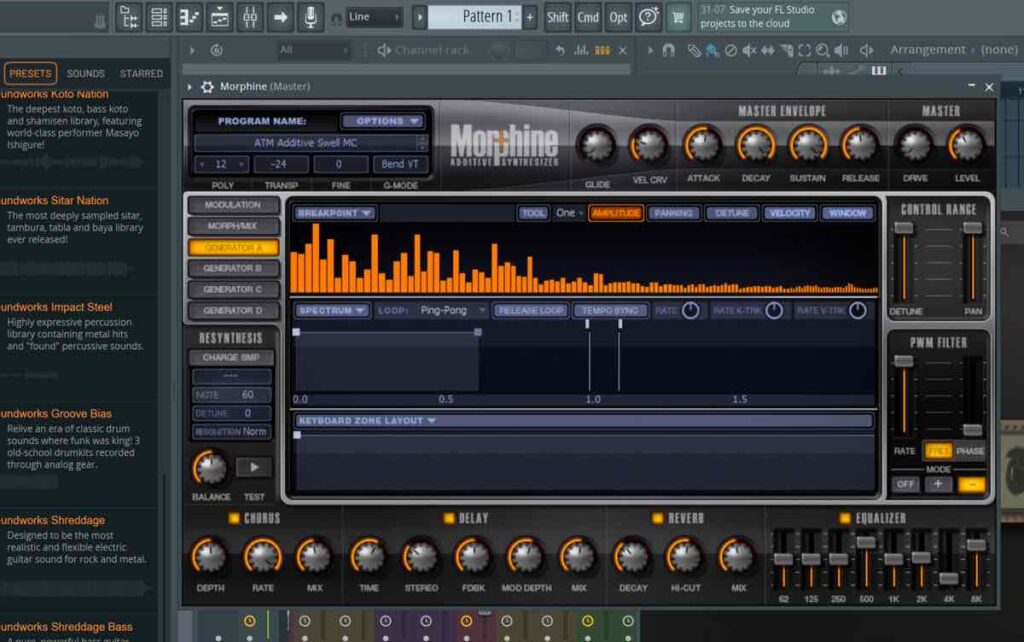Screen dimensions: 1024x642
Task: Open the channel rack toolbar icon
Action: (159, 18)
